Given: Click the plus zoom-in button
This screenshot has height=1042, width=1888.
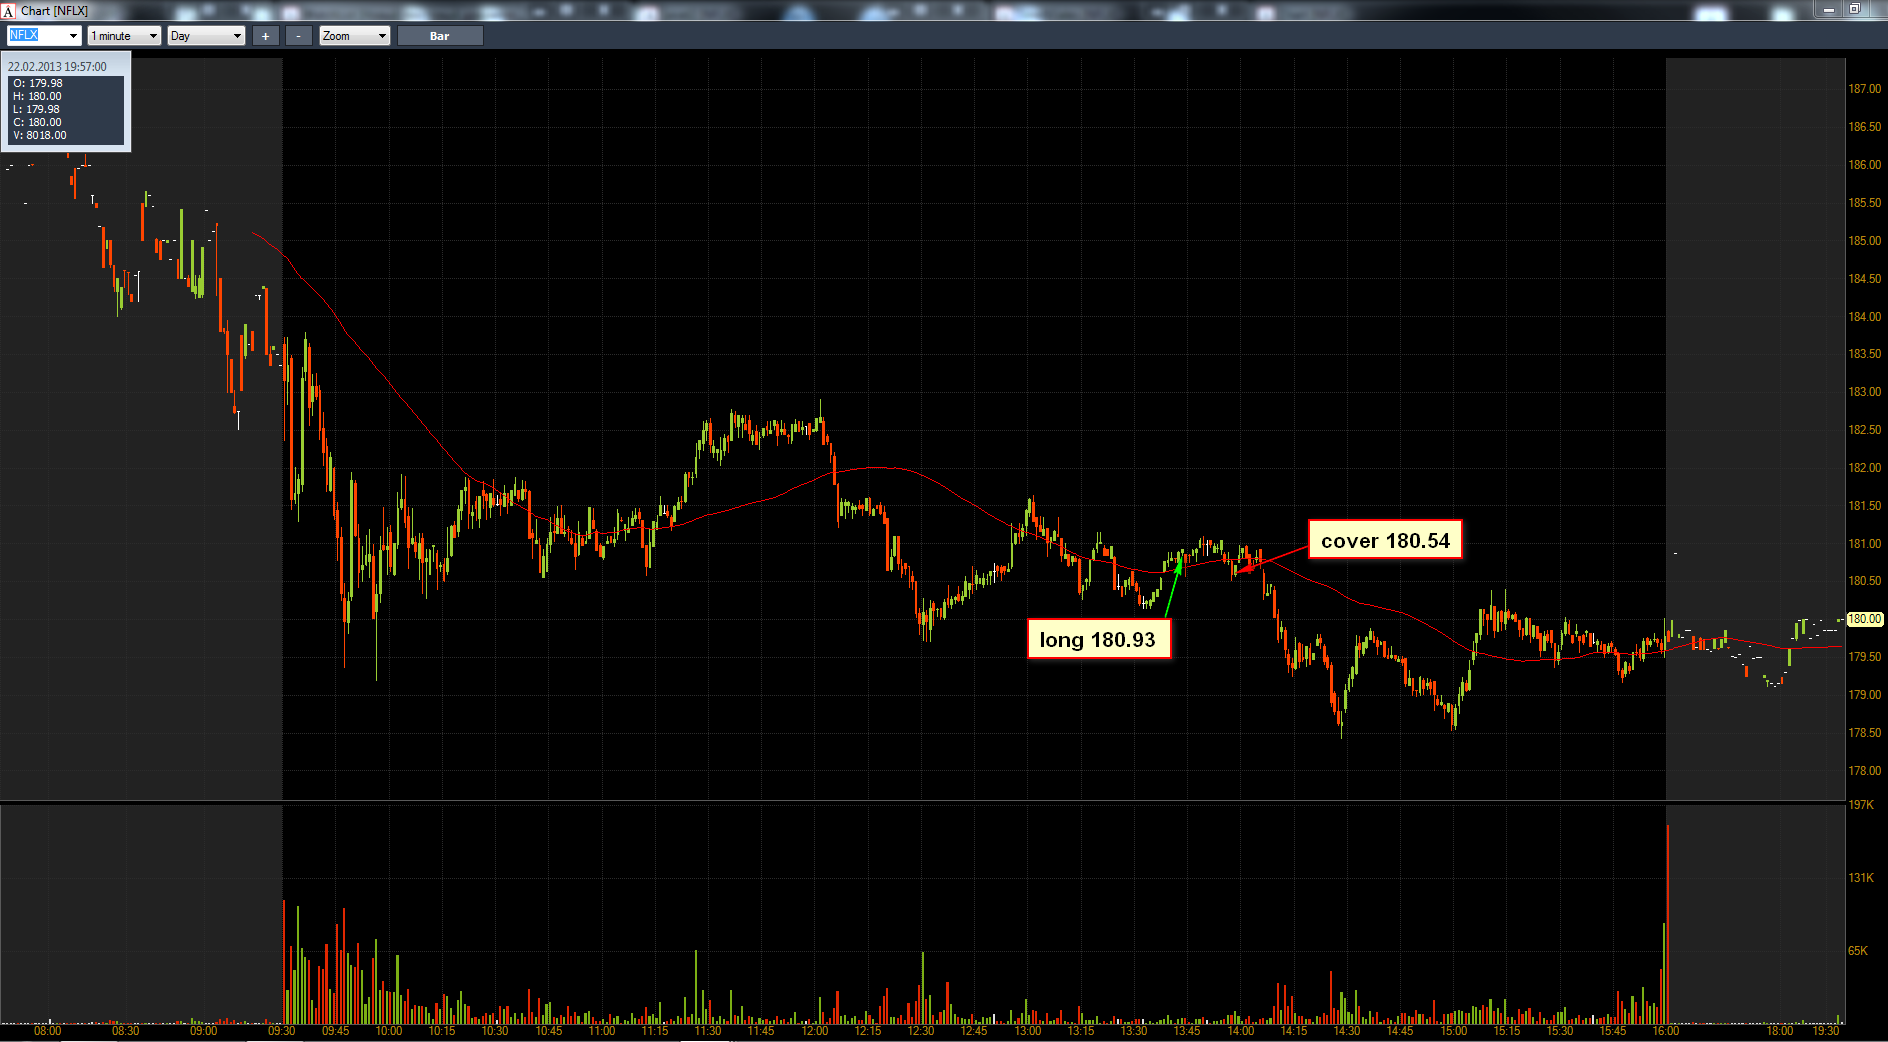Looking at the screenshot, I should (265, 36).
